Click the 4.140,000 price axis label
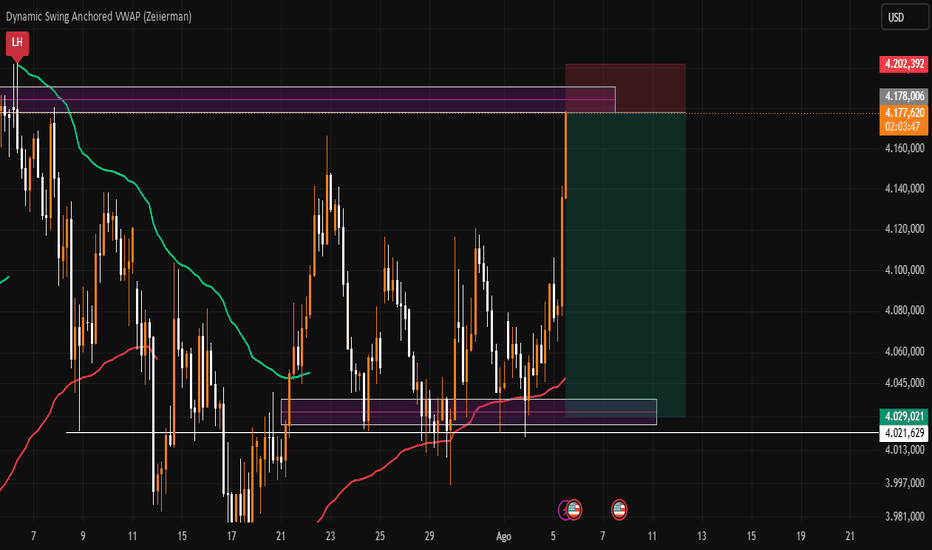This screenshot has height=550, width=932. [904, 188]
